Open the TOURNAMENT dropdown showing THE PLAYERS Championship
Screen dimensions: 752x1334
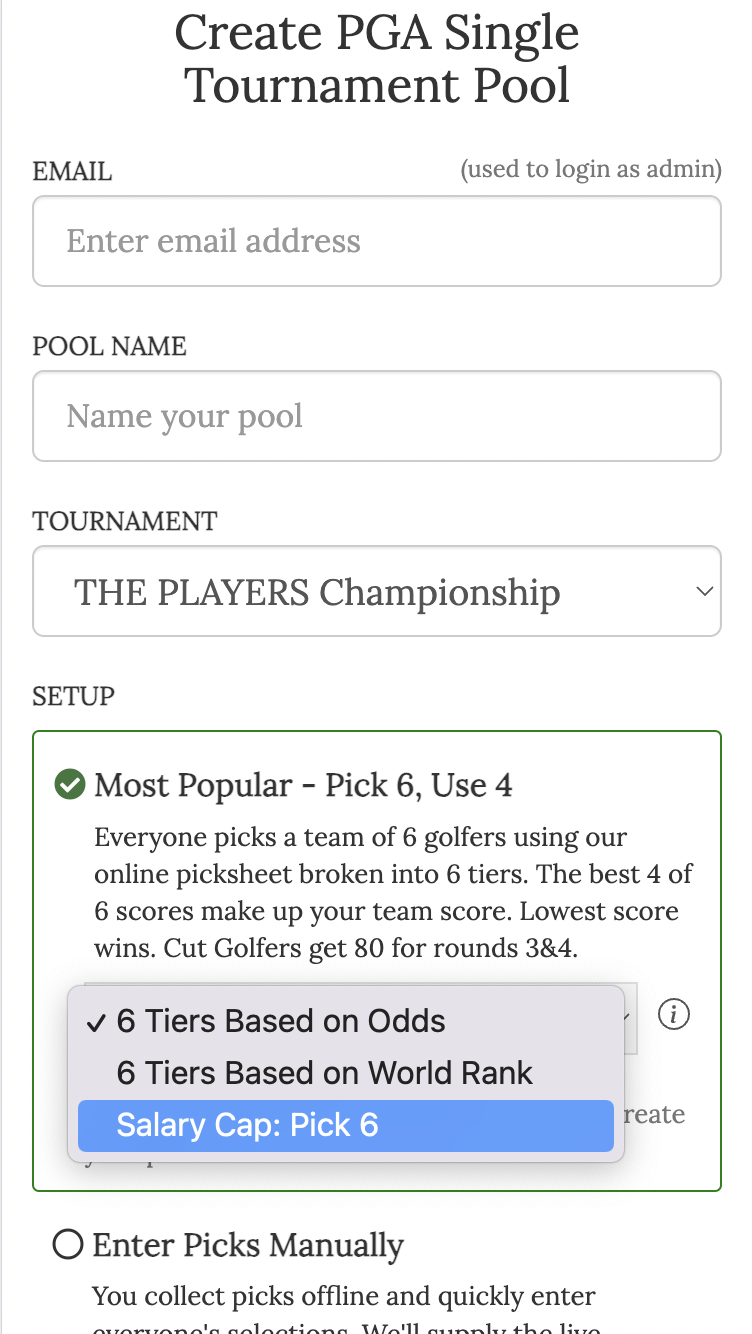[x=376, y=591]
